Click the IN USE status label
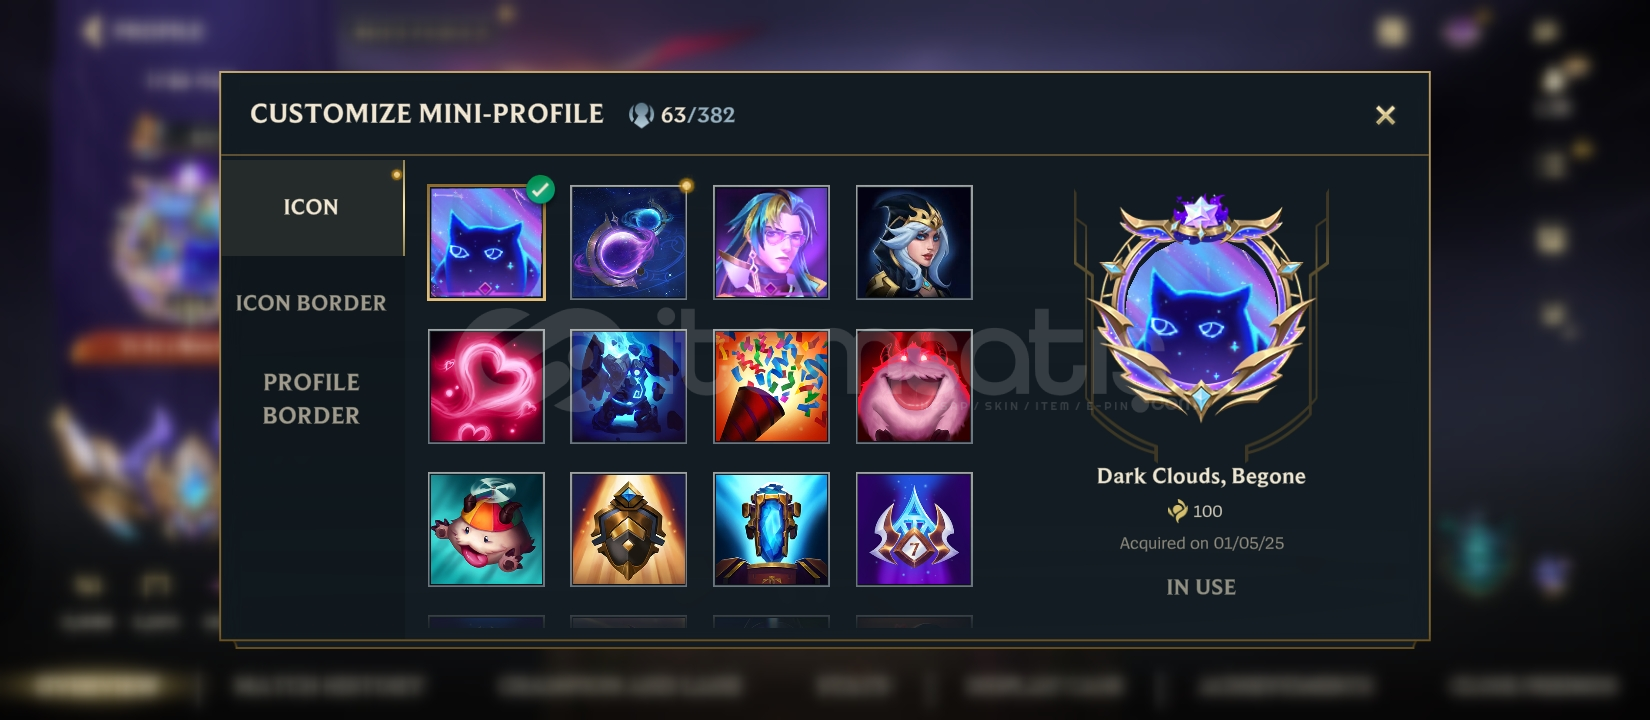The image size is (1650, 720). click(x=1201, y=587)
